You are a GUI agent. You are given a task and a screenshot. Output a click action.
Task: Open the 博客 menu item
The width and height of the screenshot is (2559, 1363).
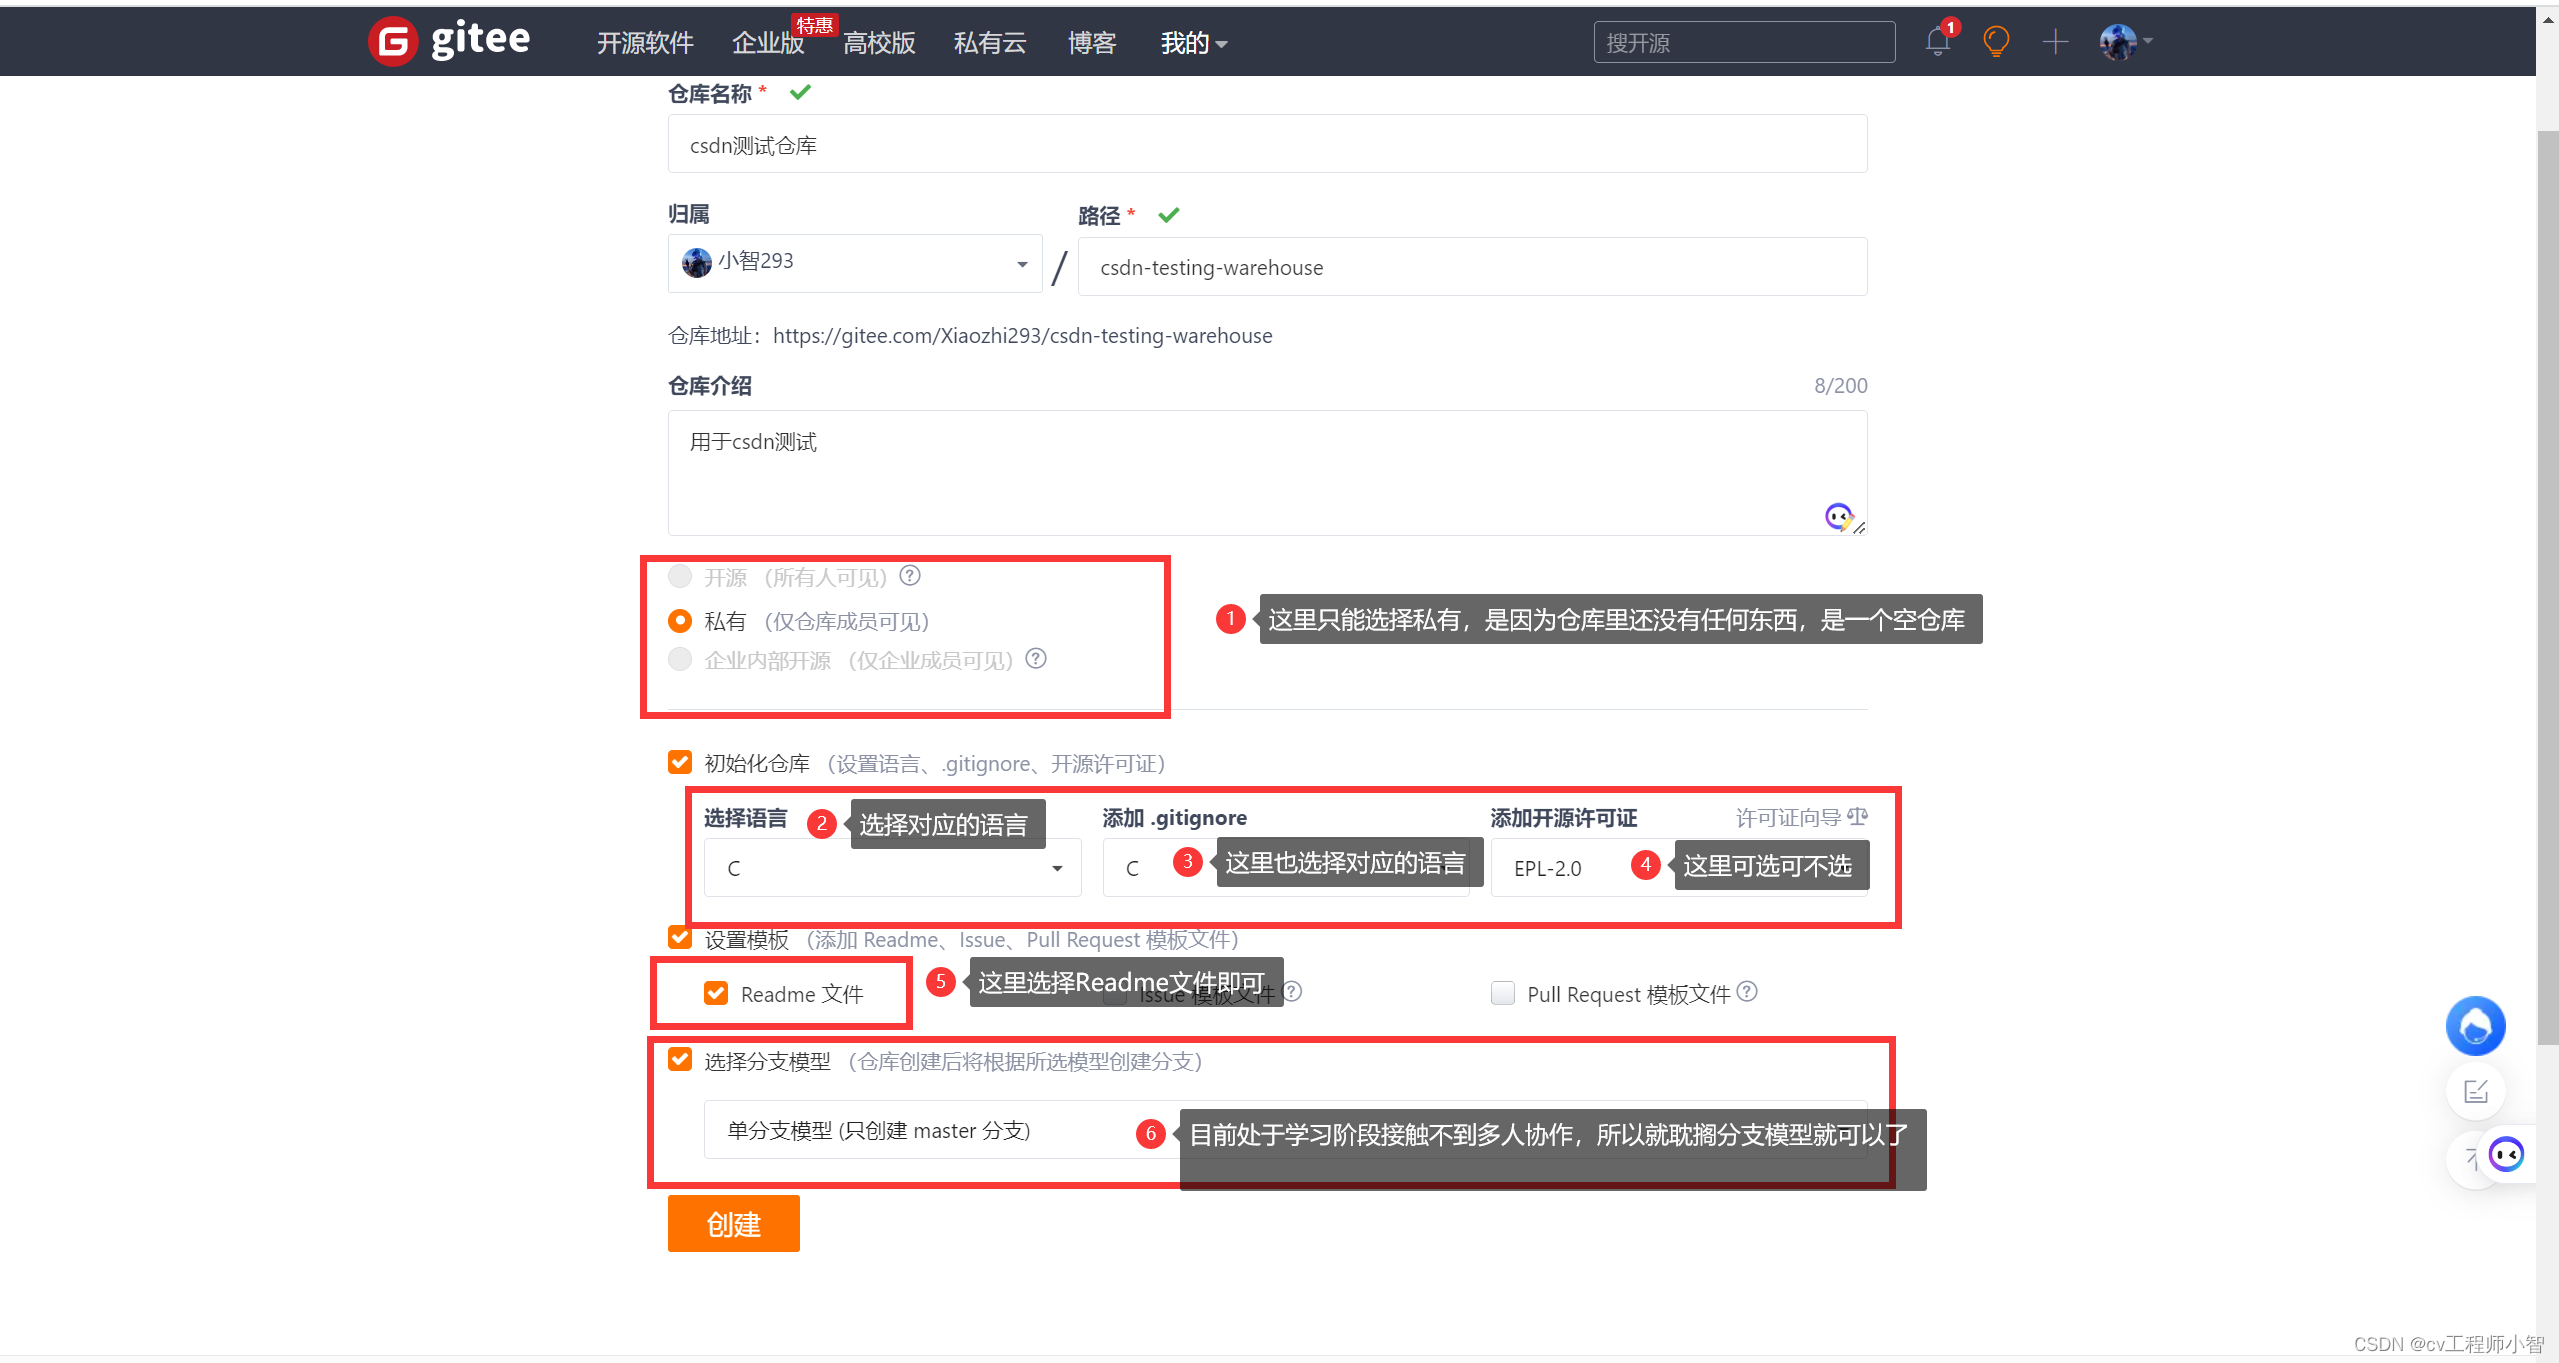1092,43
